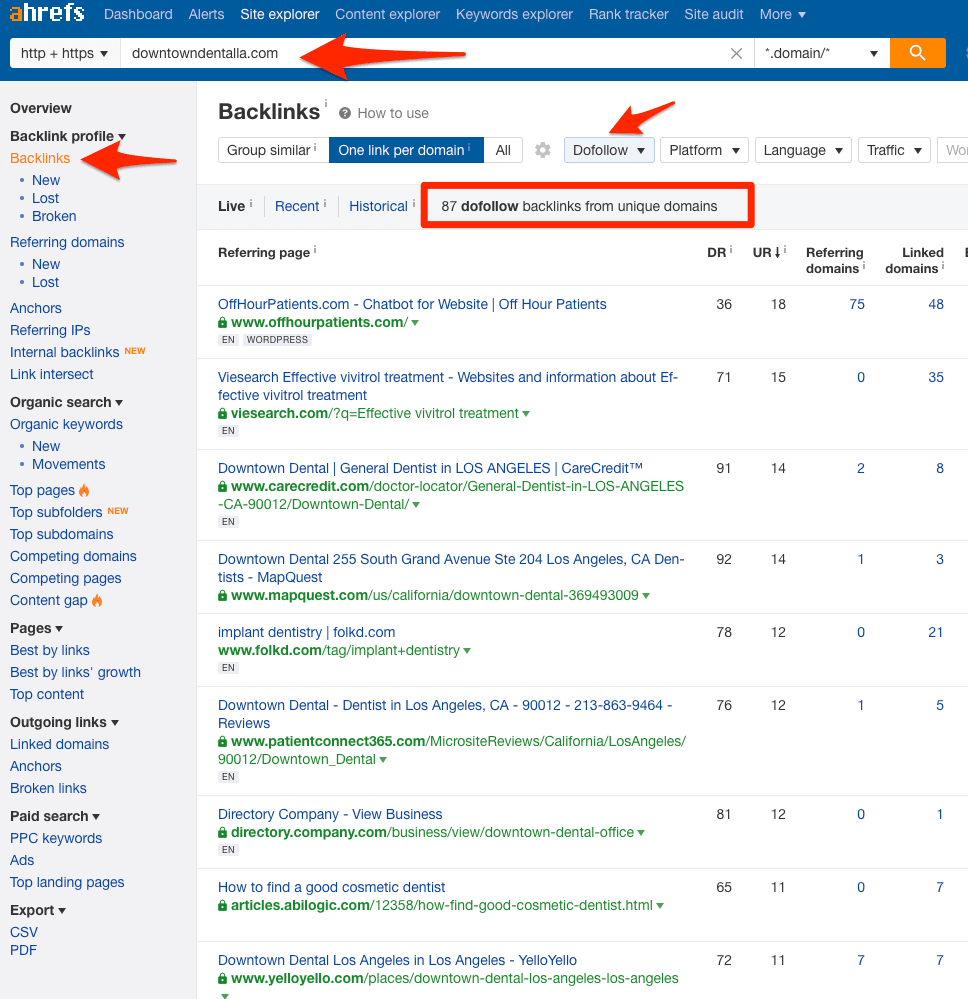This screenshot has width=968, height=999.
Task: Select One link per domain mode
Action: pos(406,150)
